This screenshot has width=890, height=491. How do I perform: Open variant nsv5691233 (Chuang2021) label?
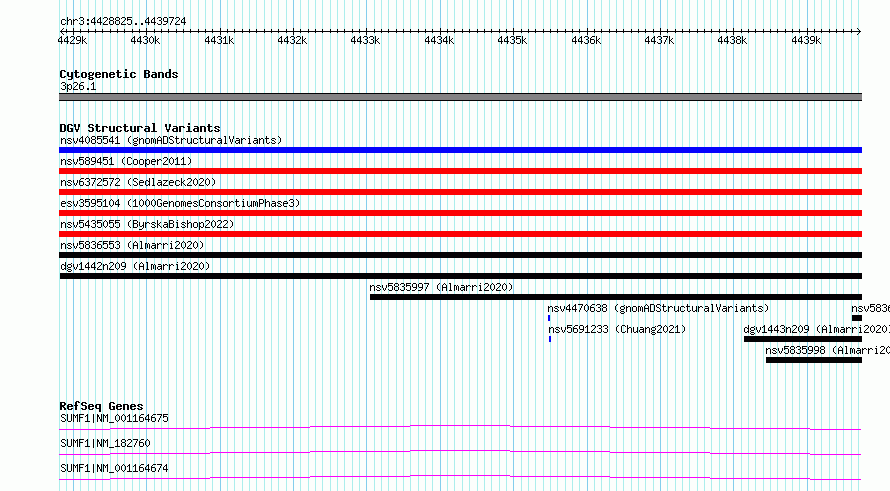pos(617,329)
